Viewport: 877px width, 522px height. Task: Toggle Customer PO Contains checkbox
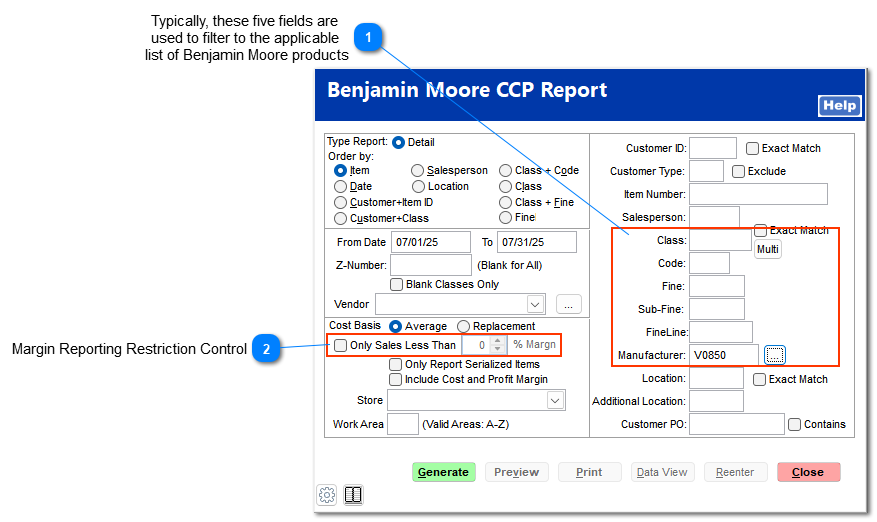(794, 424)
